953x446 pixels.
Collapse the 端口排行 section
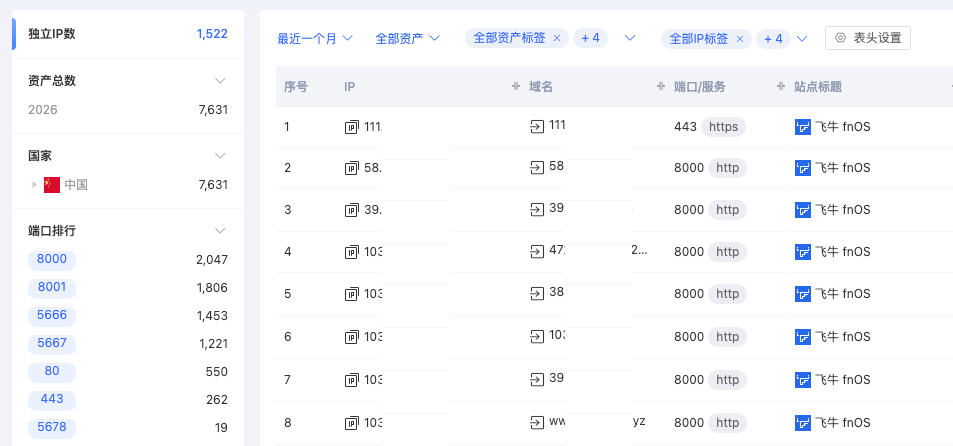[221, 230]
